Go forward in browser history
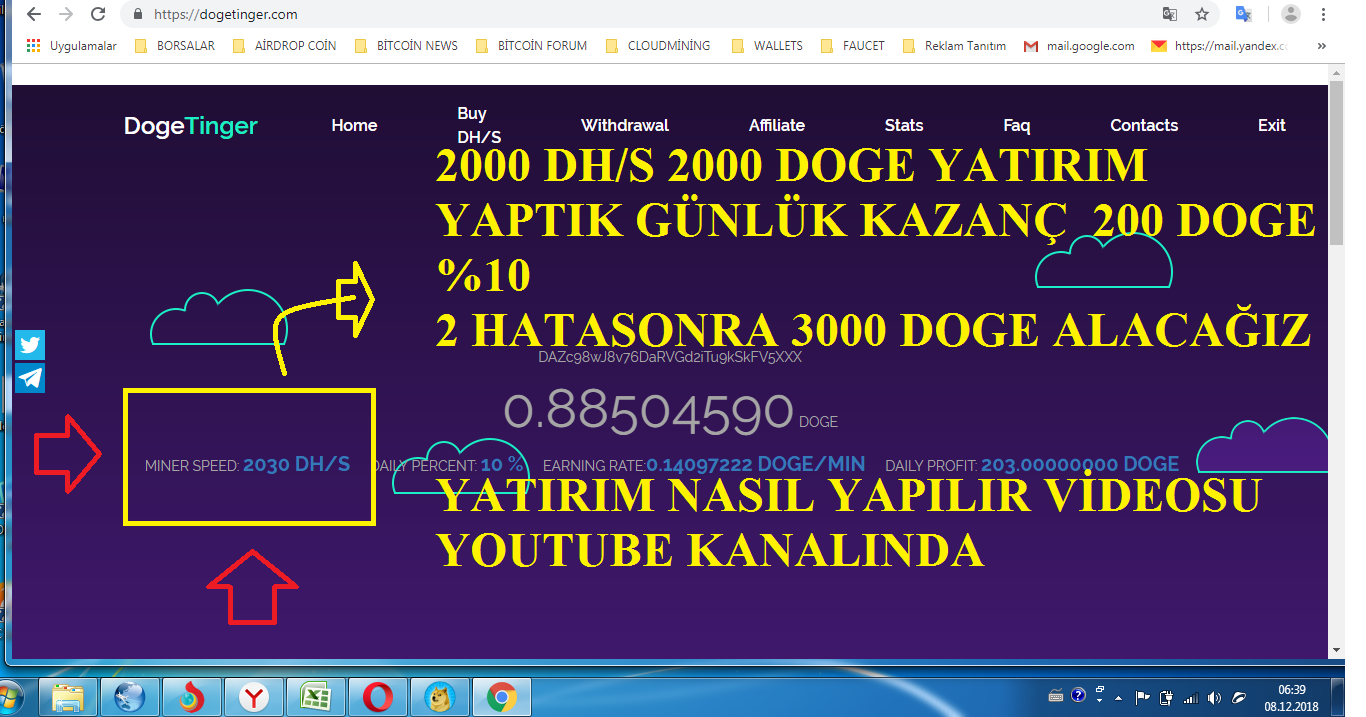 click(66, 15)
